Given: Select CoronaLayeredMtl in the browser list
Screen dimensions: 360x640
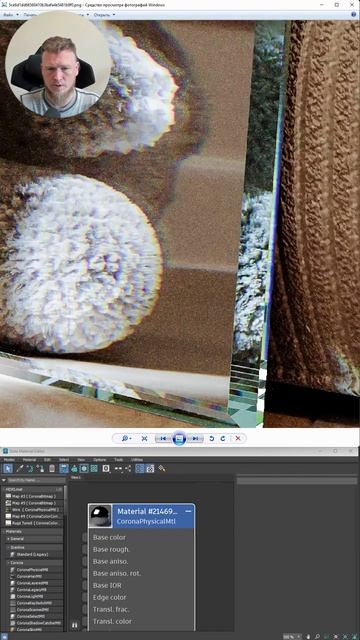Looking at the screenshot, I should pos(35,583).
